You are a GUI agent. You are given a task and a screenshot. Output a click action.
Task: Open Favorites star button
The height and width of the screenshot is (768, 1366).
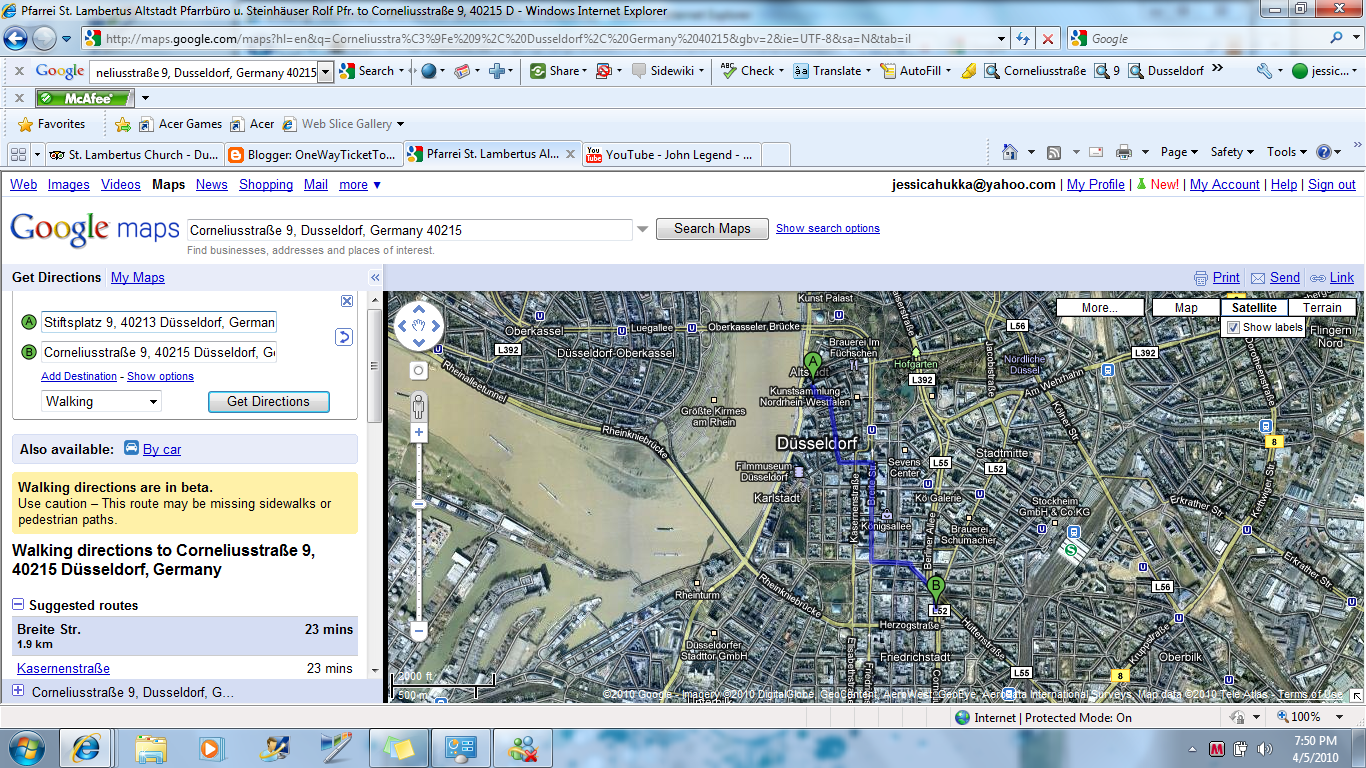coord(52,124)
